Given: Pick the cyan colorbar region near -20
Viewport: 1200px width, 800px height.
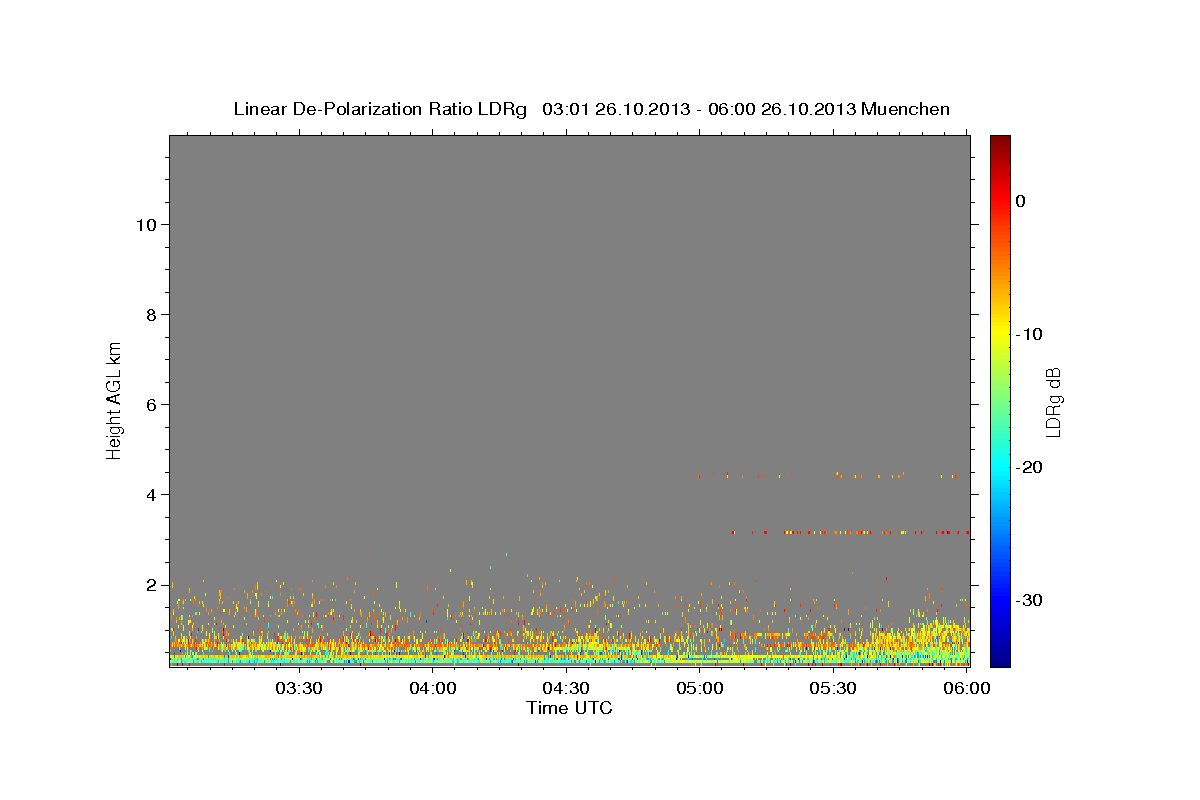Looking at the screenshot, I should [x=1000, y=467].
